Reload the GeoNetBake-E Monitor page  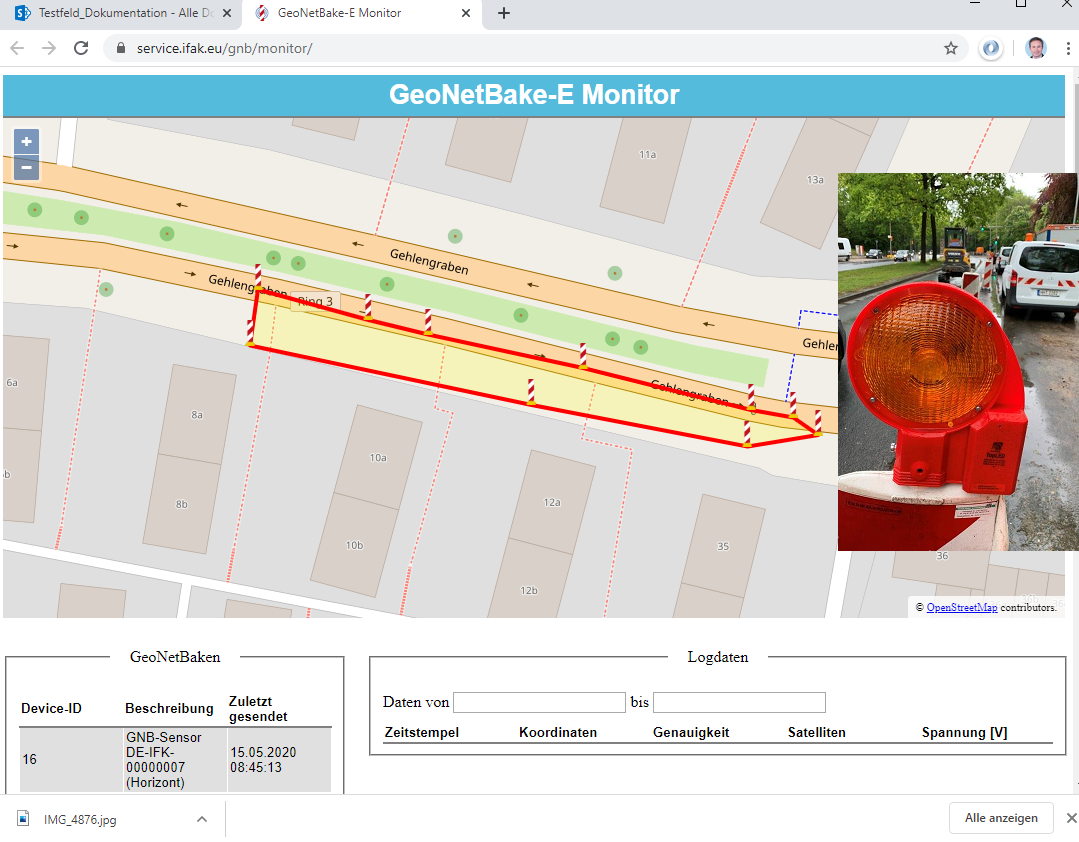tap(81, 48)
